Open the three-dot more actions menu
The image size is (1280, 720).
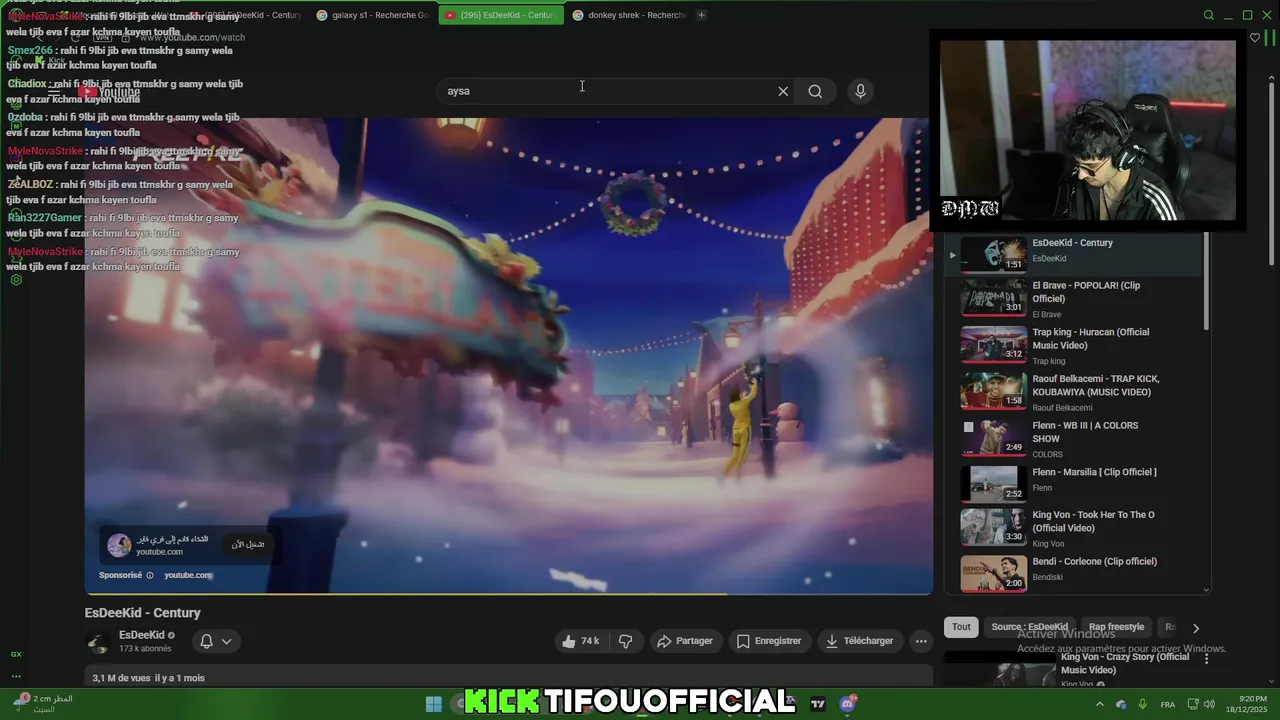(x=921, y=641)
